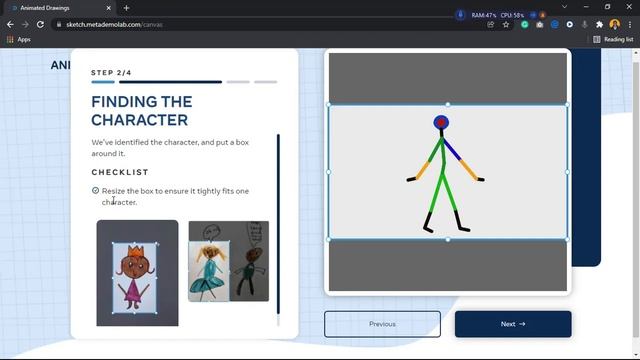640x360 pixels.
Task: Click the checklist check-circle icon
Action: 96,191
